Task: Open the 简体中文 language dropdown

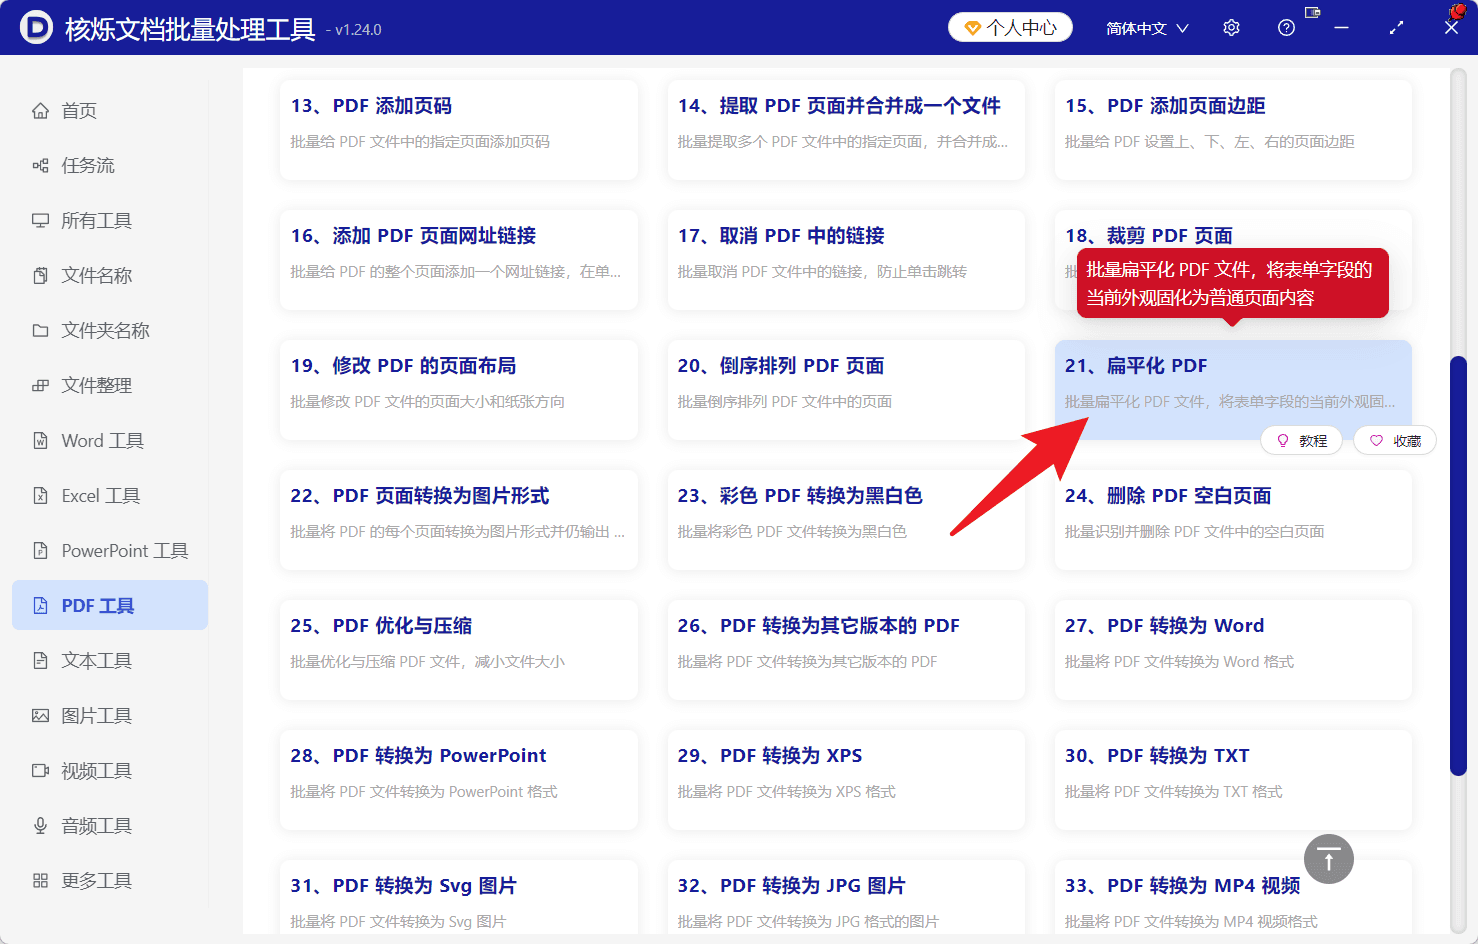Action: (1147, 28)
